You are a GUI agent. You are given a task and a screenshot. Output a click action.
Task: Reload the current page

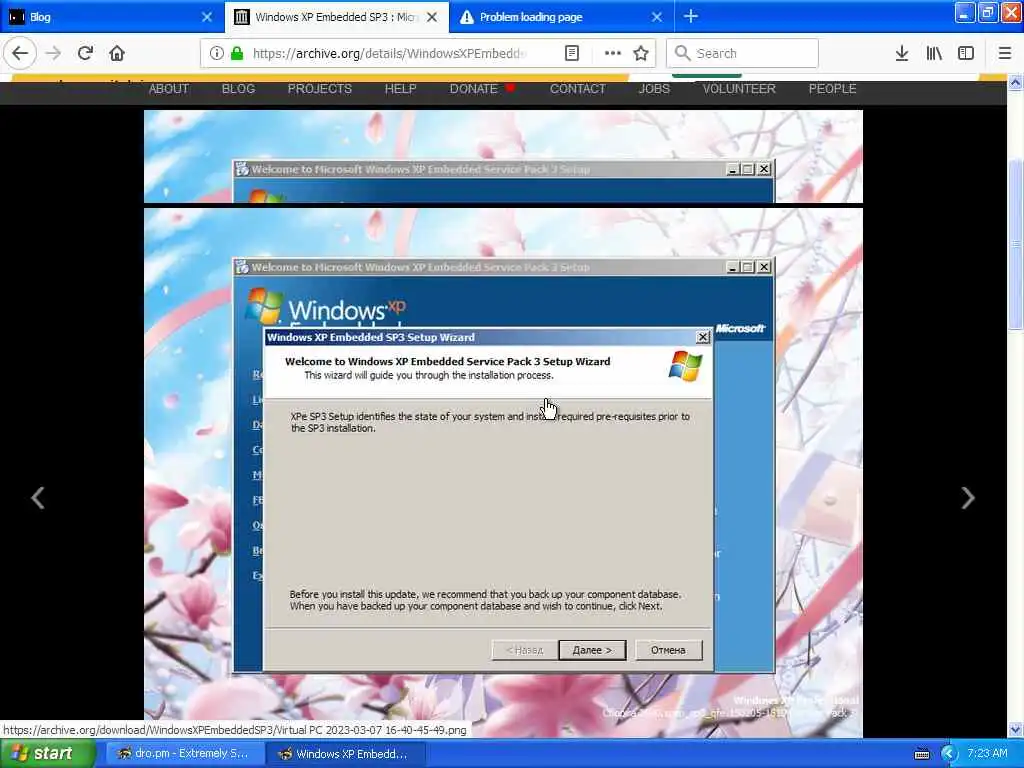point(85,54)
